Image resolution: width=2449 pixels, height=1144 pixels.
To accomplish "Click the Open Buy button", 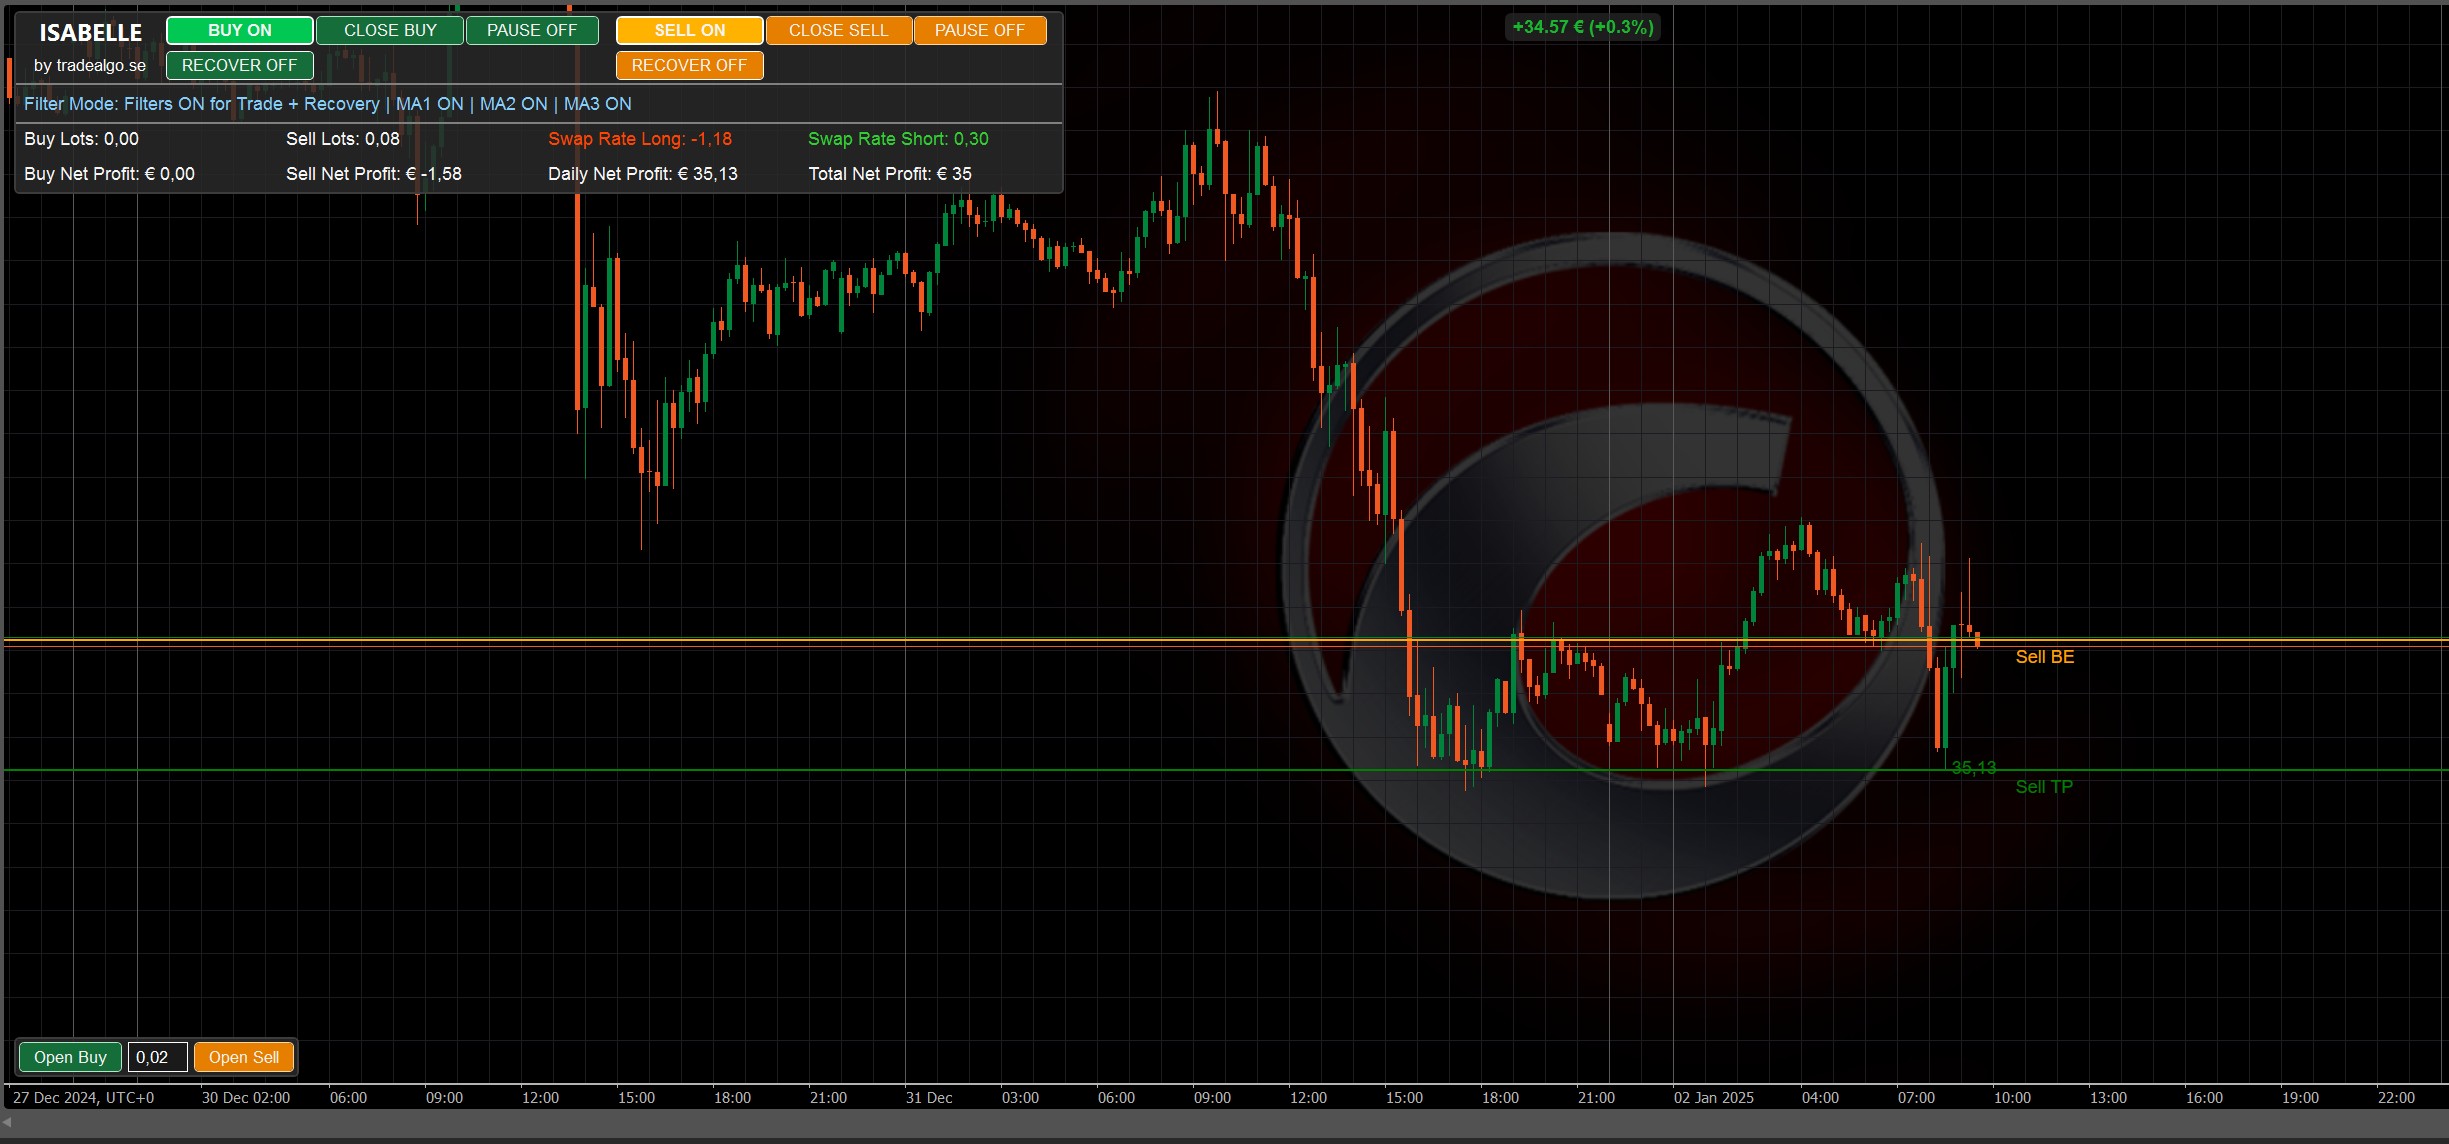I will (70, 1057).
